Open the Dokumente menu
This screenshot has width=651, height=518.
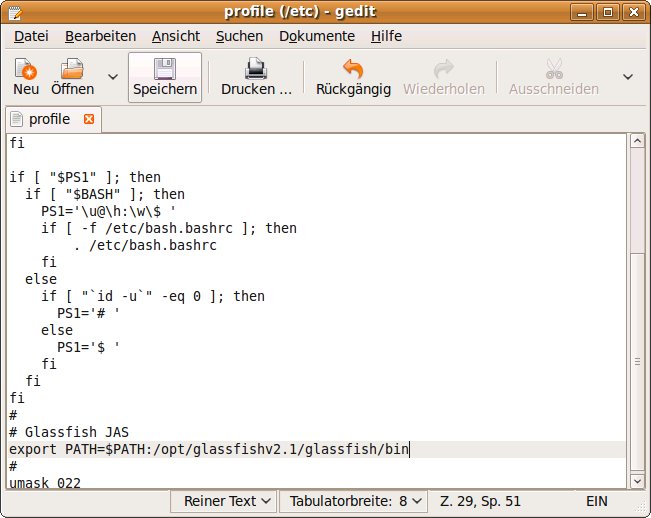(316, 36)
